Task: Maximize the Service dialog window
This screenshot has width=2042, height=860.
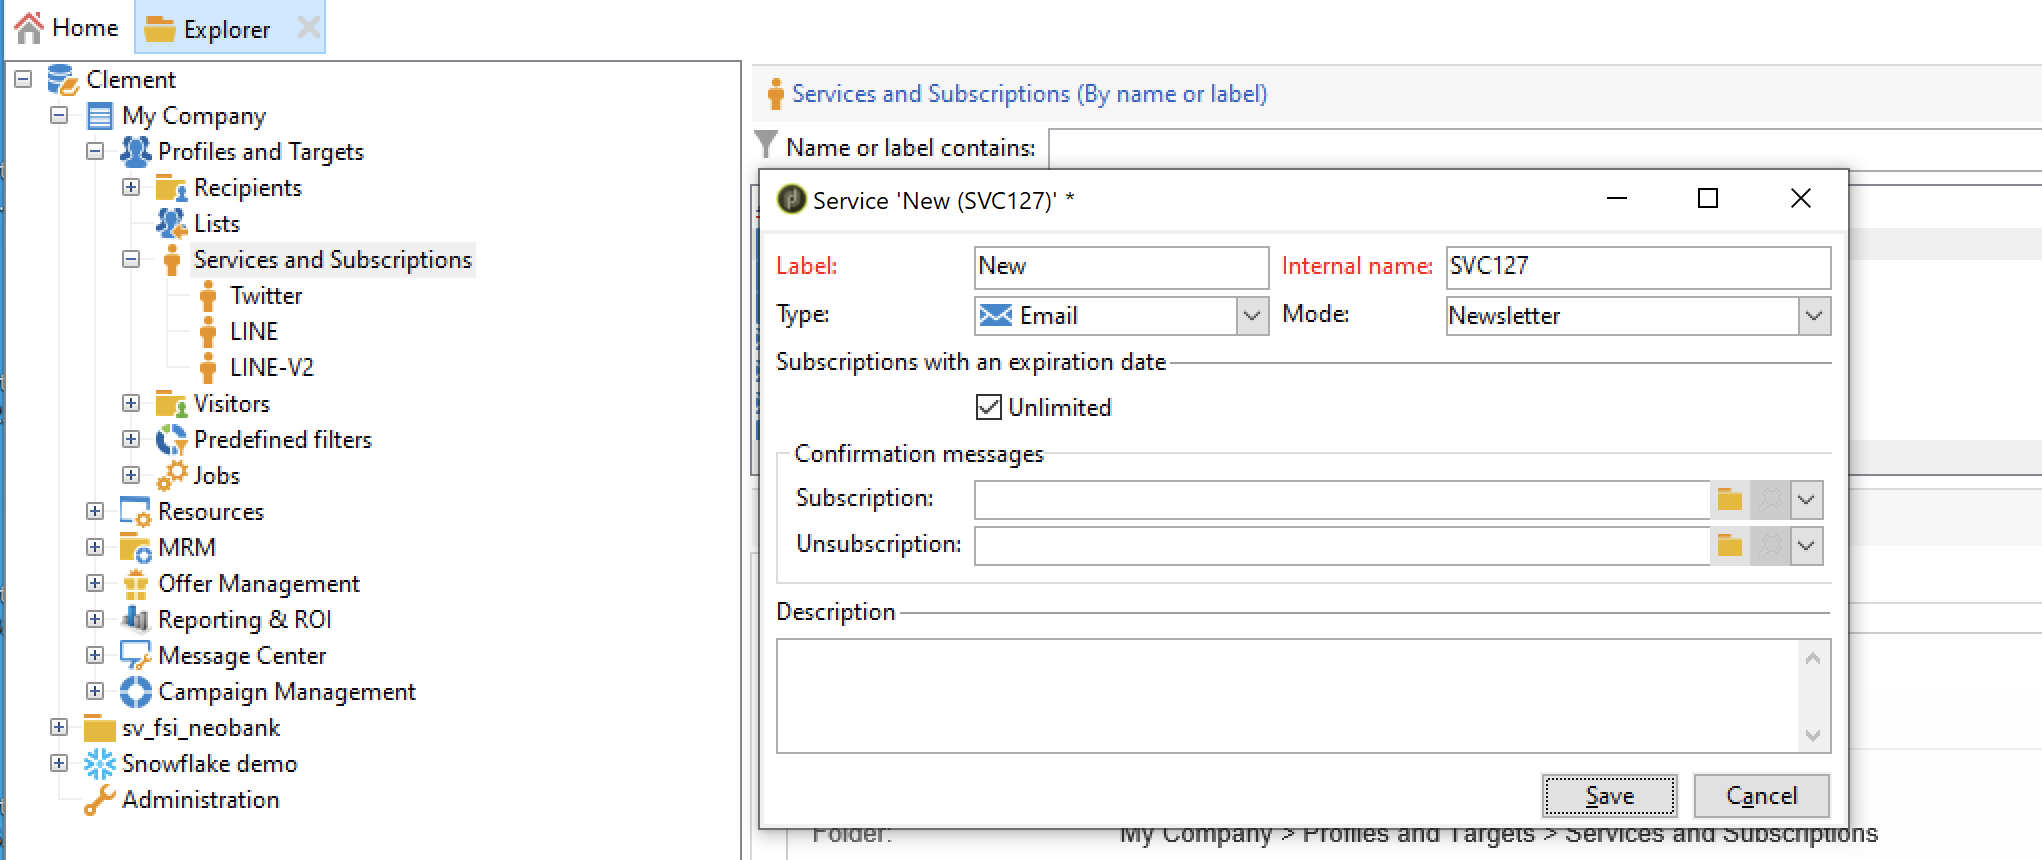Action: click(1708, 198)
